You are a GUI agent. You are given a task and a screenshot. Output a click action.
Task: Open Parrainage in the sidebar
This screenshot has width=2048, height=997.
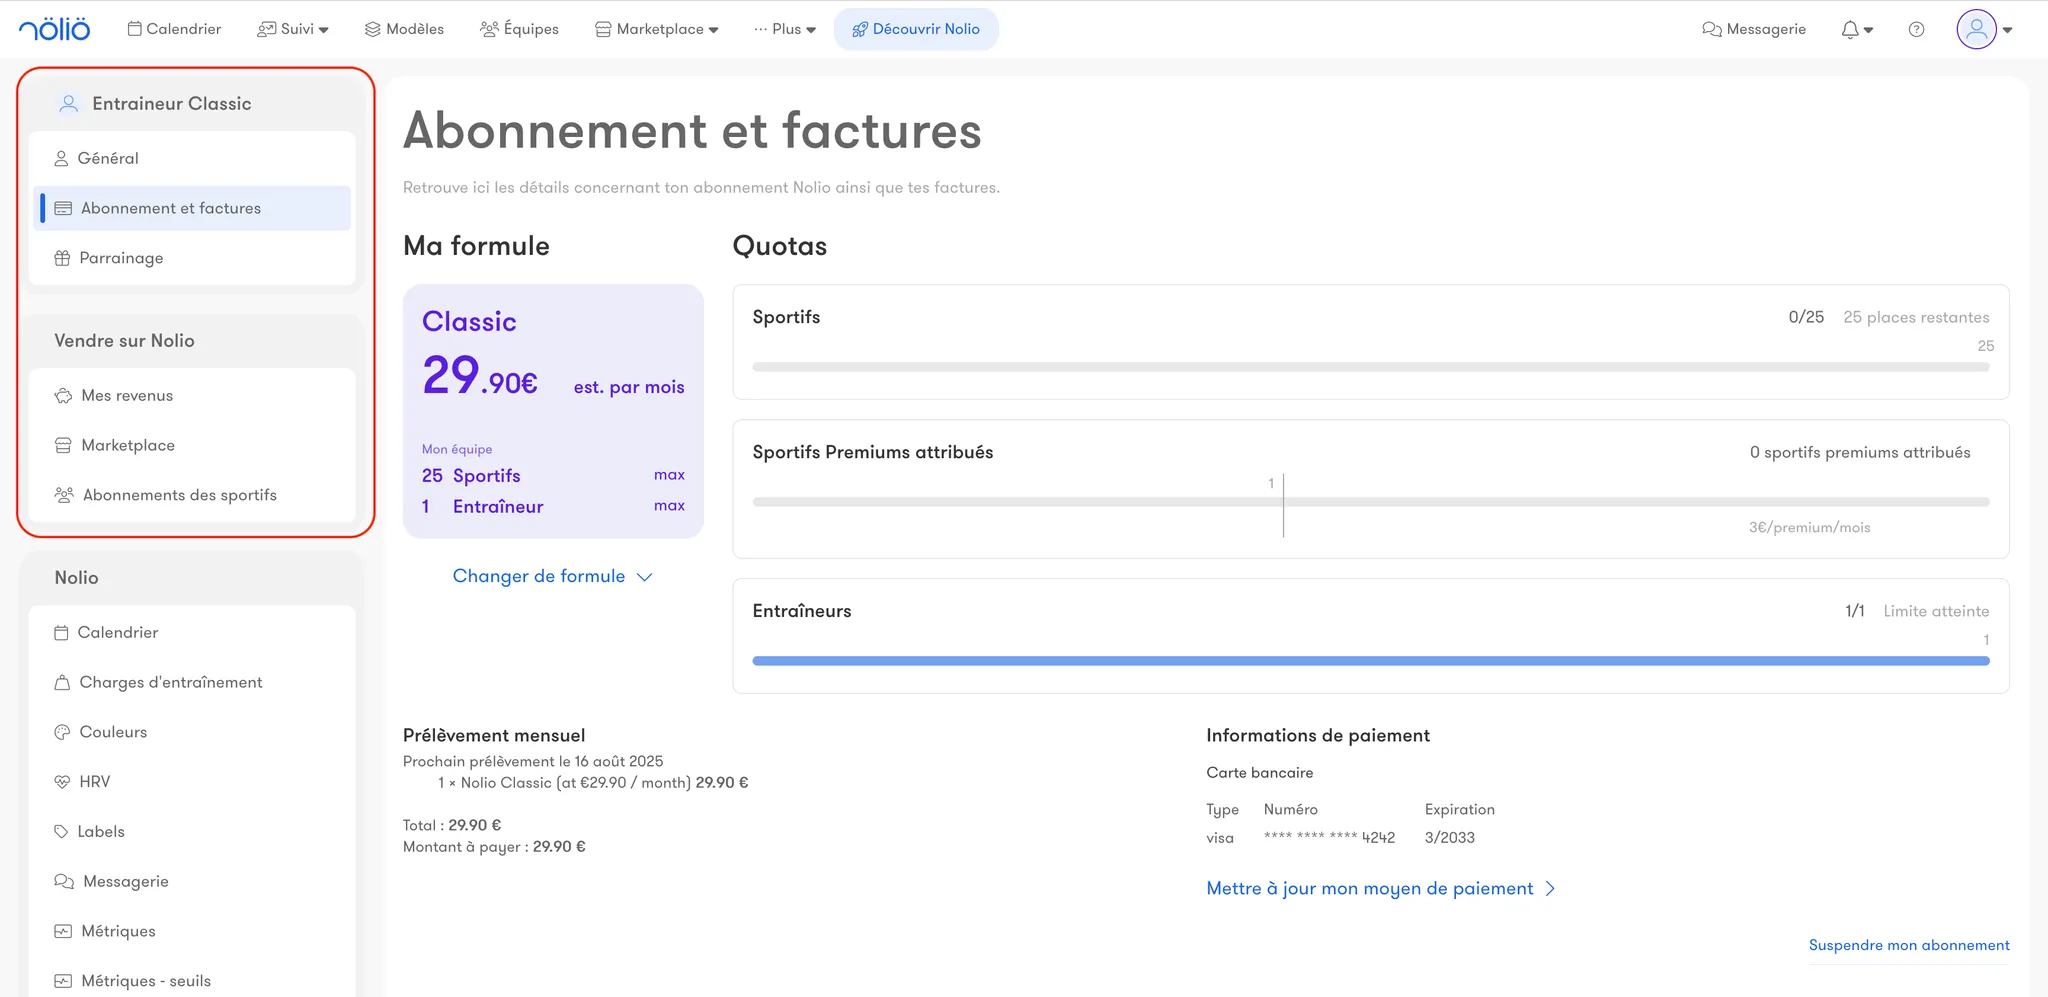point(192,258)
